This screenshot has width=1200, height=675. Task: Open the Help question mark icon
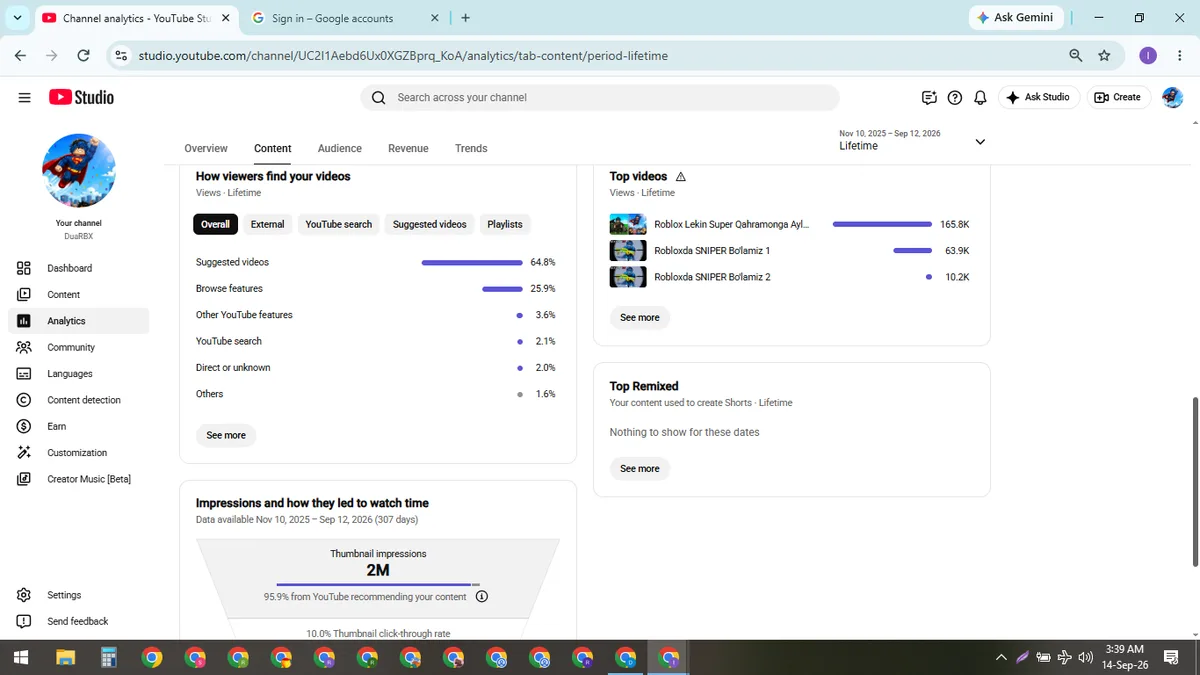955,97
